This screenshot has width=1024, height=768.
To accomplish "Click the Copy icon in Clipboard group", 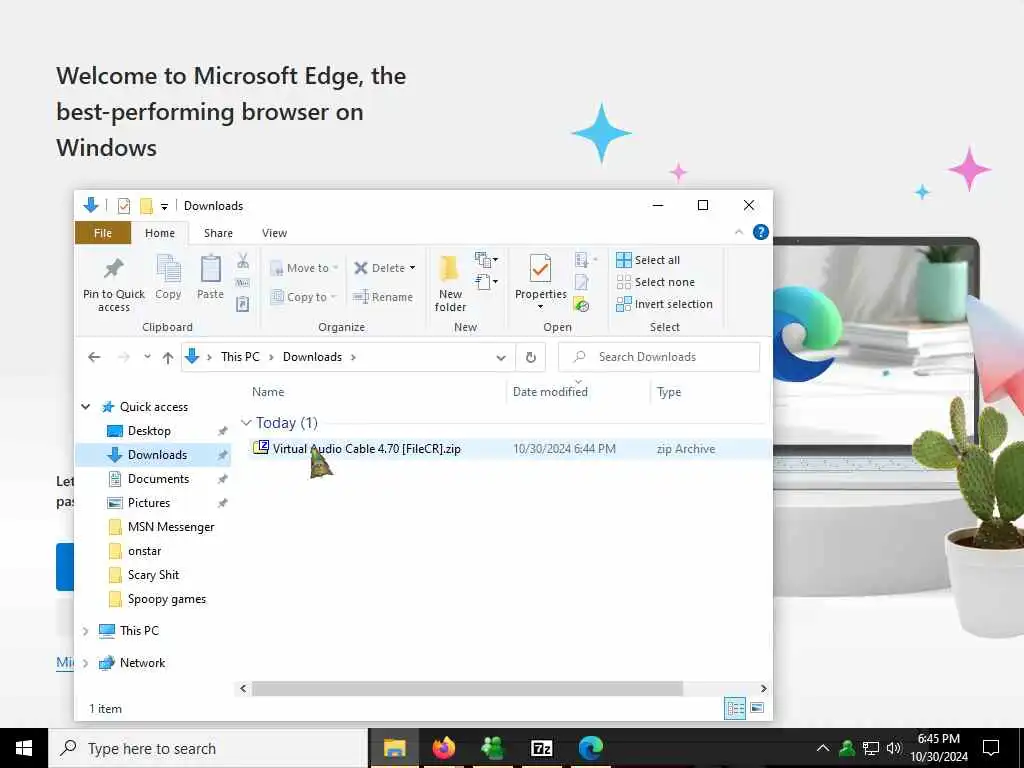I will [168, 268].
